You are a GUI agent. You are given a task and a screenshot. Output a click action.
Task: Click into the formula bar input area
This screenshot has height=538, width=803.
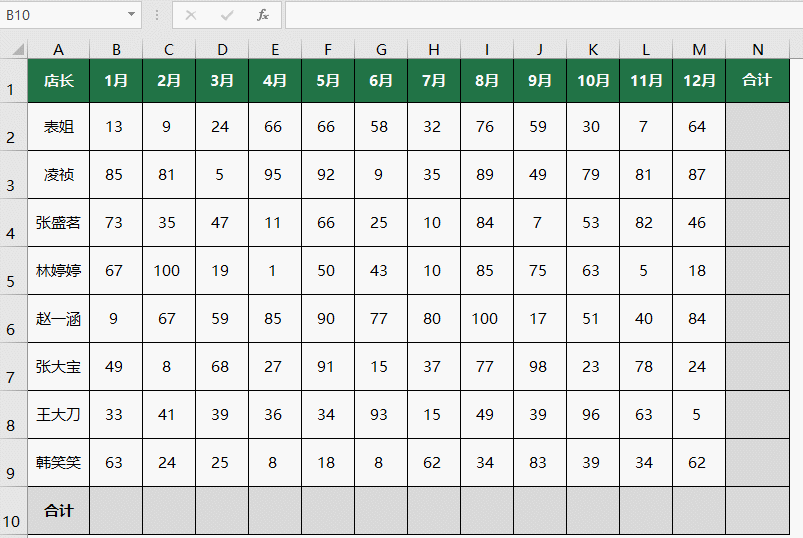click(x=544, y=15)
